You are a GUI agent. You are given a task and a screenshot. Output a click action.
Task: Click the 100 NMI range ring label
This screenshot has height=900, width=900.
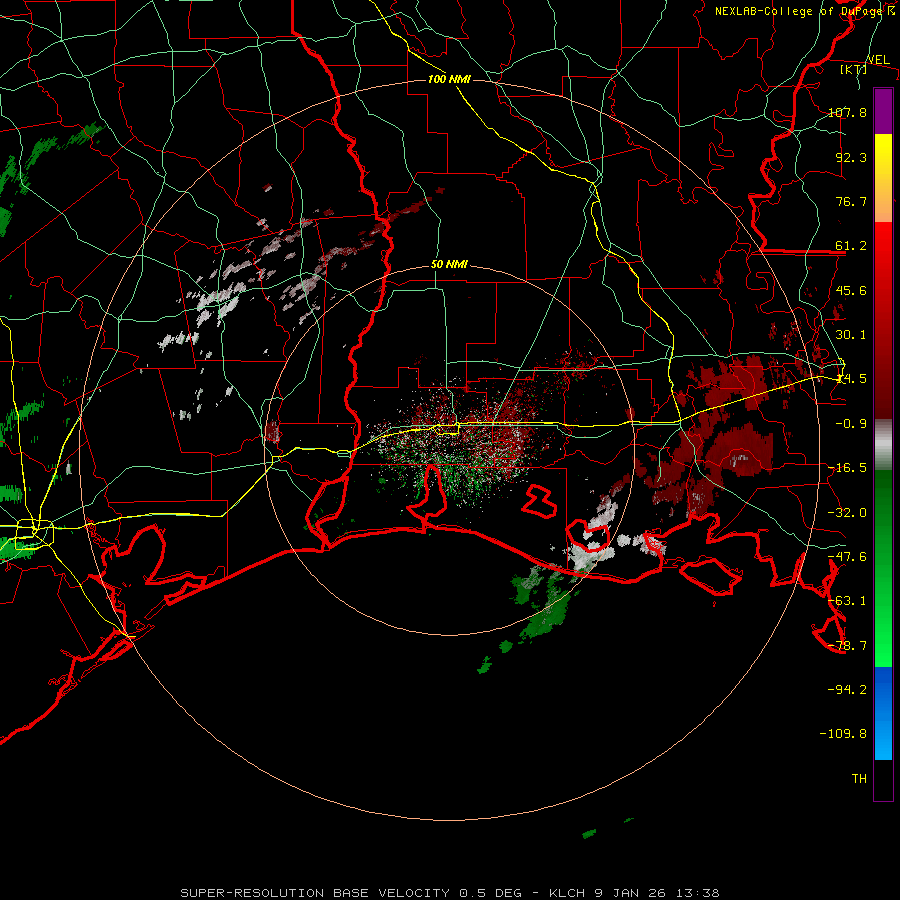pos(449,79)
